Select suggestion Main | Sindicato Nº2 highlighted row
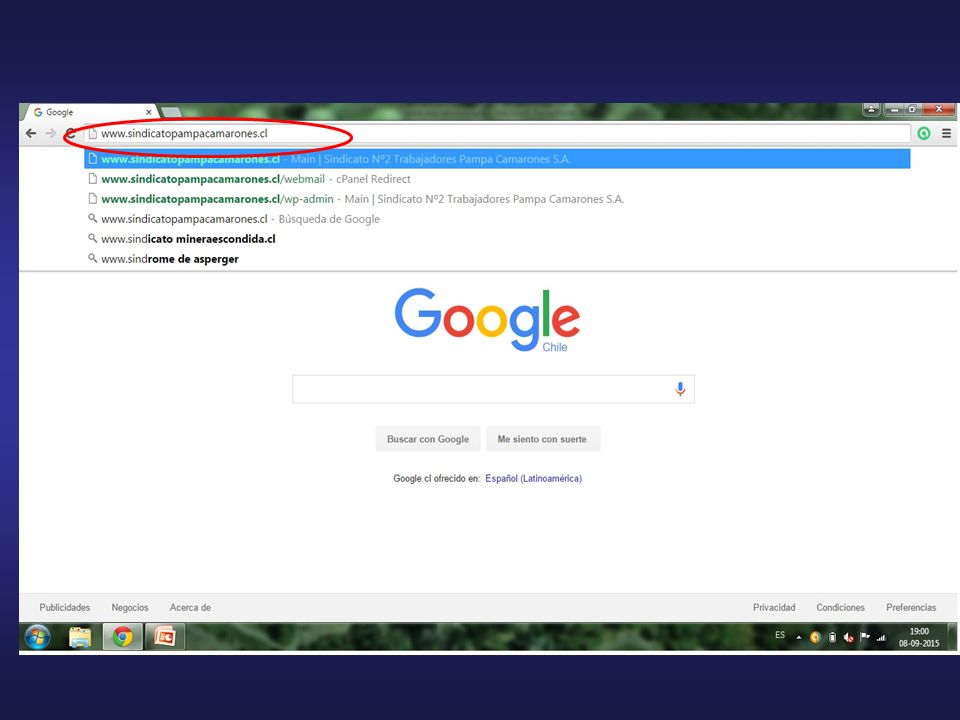Image resolution: width=960 pixels, height=720 pixels. 497,159
